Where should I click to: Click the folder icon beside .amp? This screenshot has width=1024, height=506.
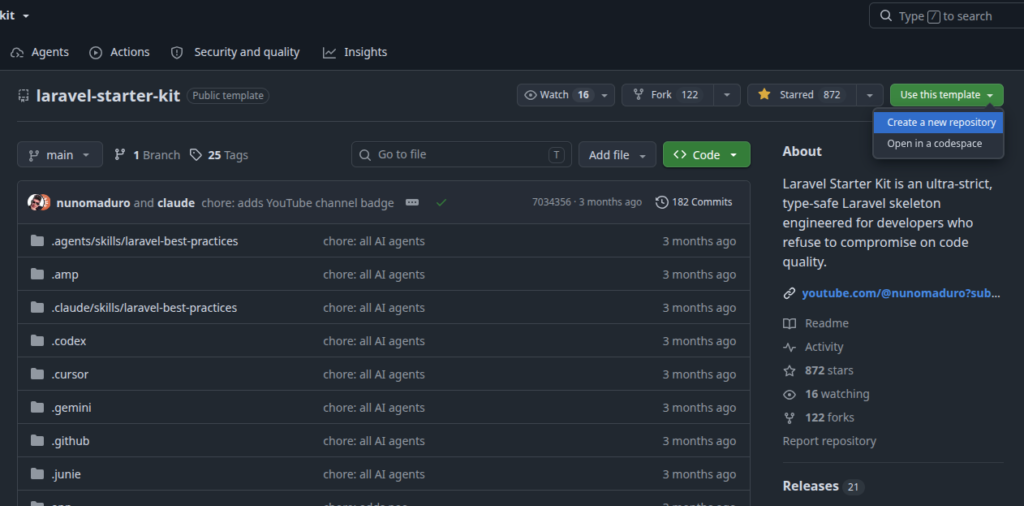coord(37,274)
